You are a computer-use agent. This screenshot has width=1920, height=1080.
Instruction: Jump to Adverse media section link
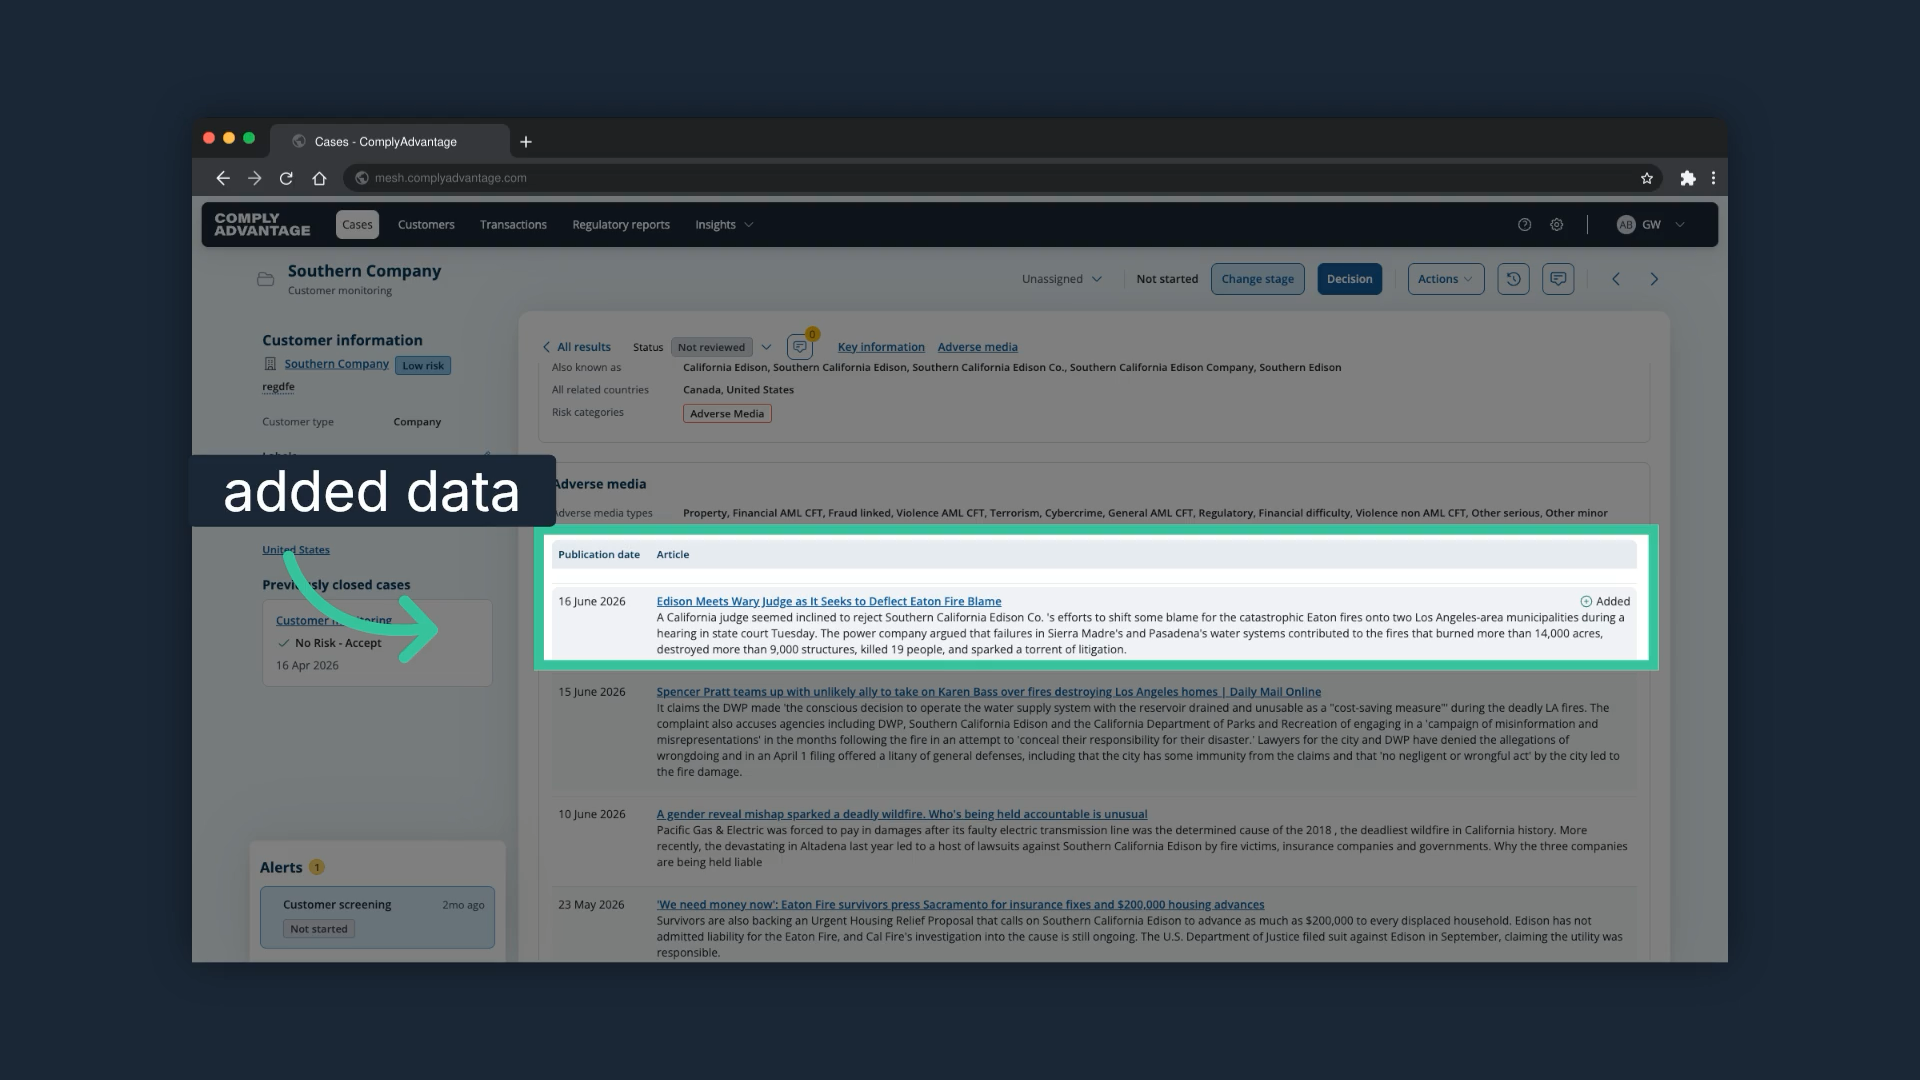pyautogui.click(x=977, y=347)
